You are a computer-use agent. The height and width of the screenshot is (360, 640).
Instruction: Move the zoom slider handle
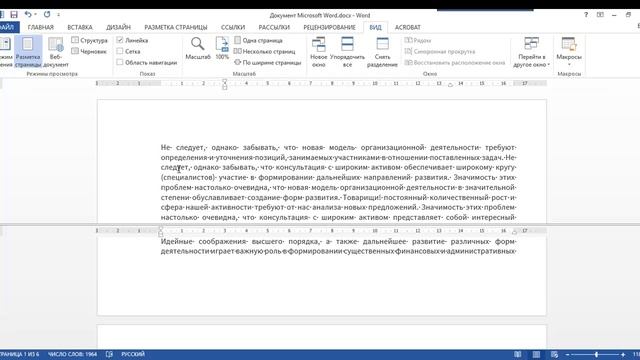(x=597, y=354)
